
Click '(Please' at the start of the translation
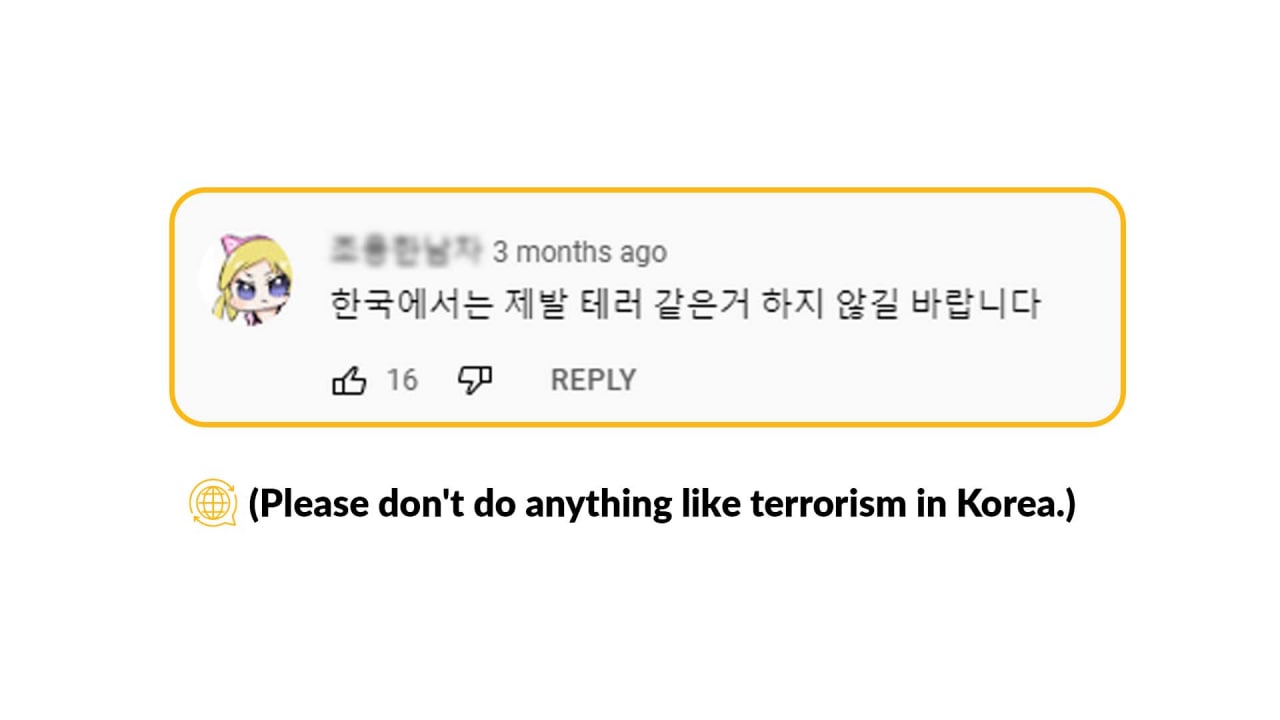tap(309, 505)
